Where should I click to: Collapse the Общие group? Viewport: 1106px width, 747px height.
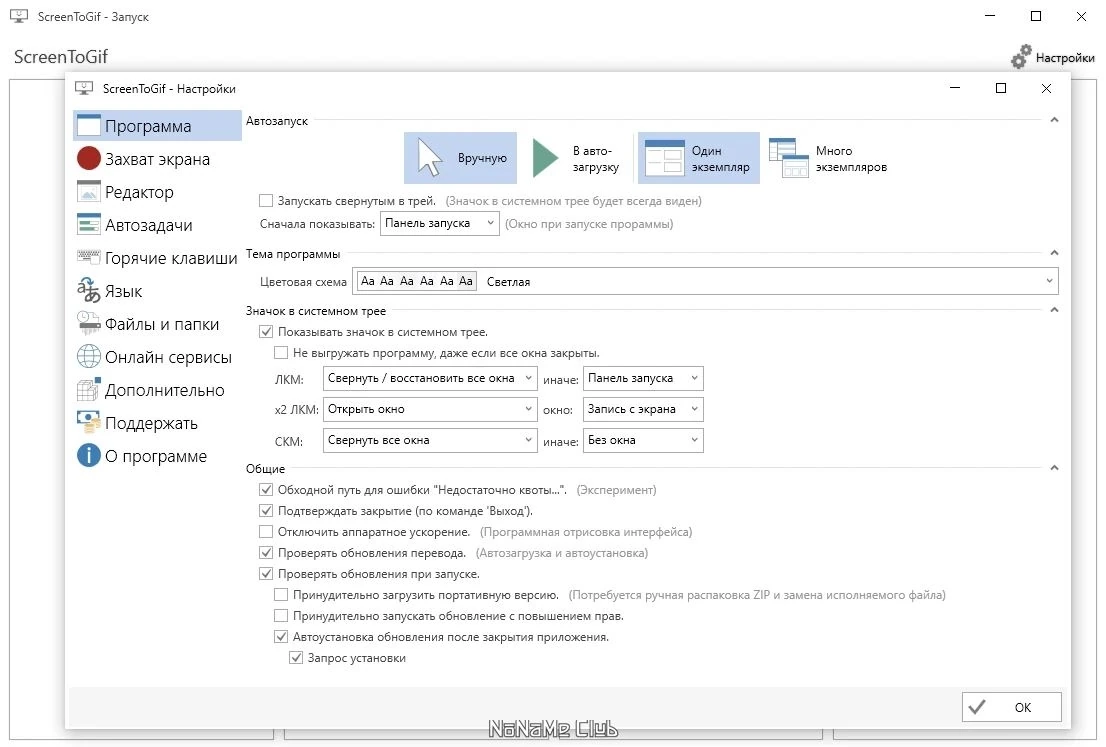(x=1054, y=468)
